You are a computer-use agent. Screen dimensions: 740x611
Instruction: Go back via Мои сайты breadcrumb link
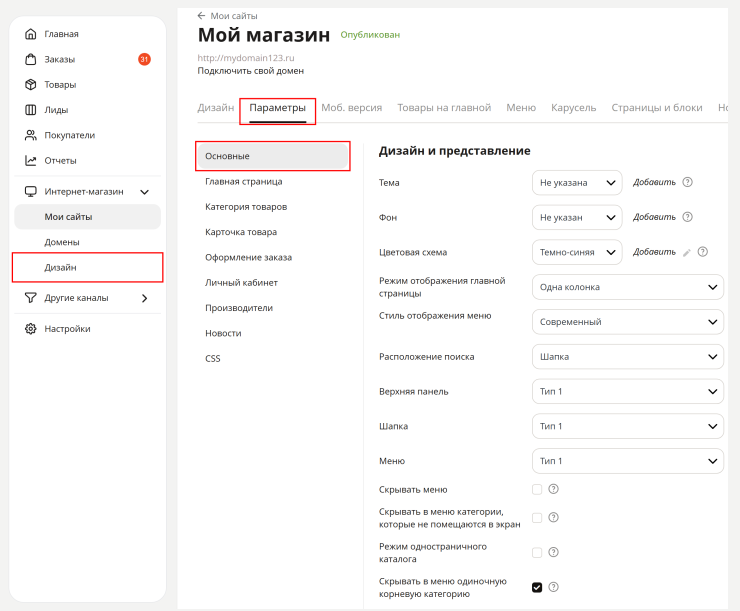pos(234,16)
